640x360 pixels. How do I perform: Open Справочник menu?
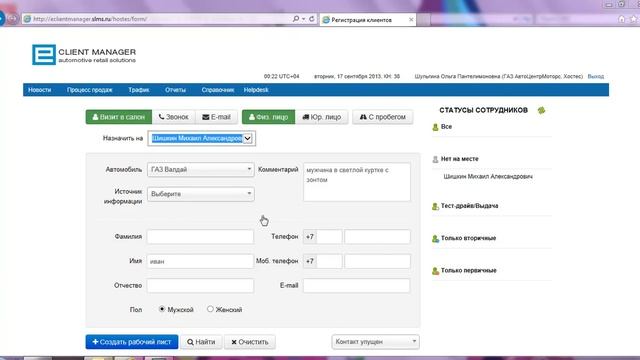[x=218, y=90]
